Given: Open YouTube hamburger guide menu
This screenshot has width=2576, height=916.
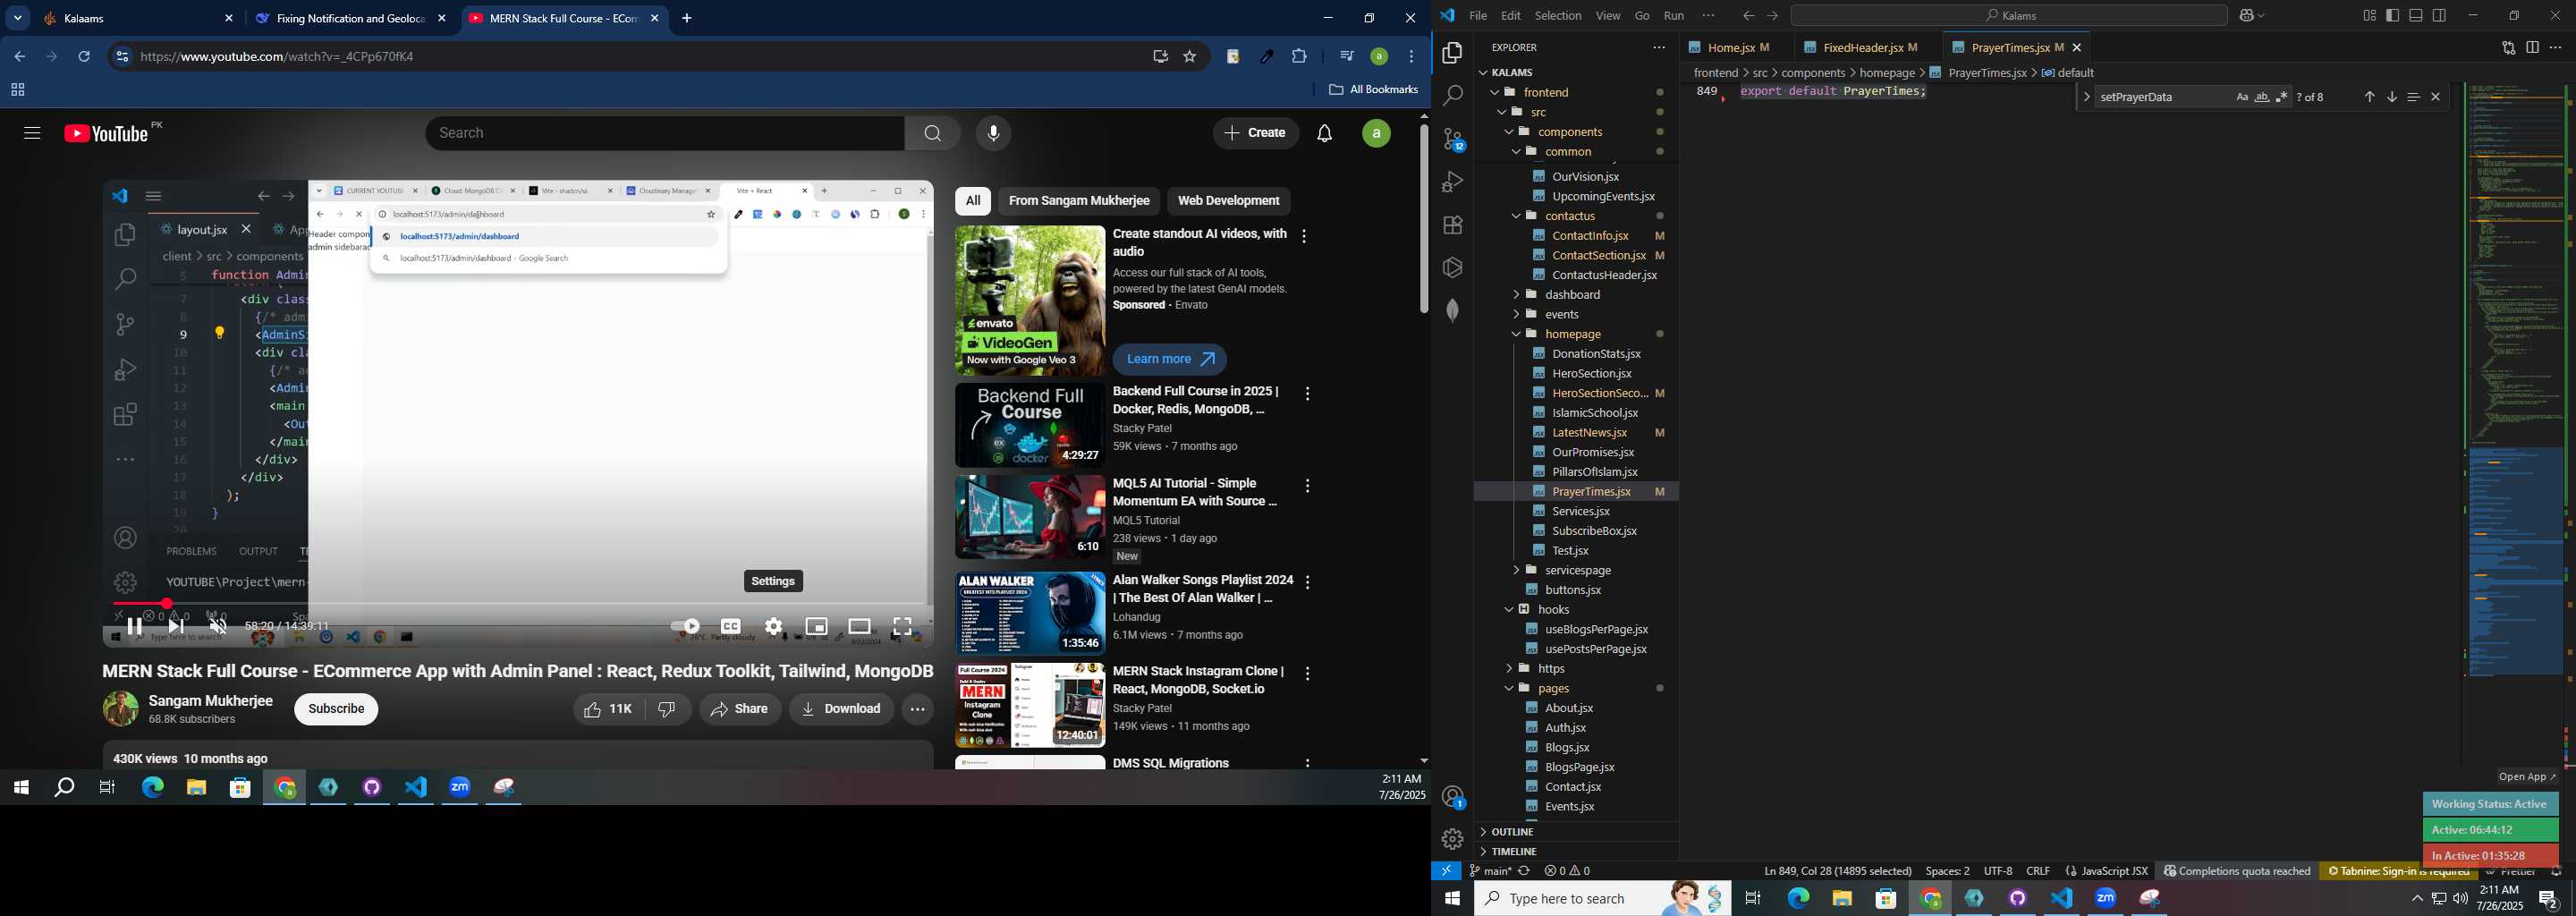Looking at the screenshot, I should click(x=32, y=133).
